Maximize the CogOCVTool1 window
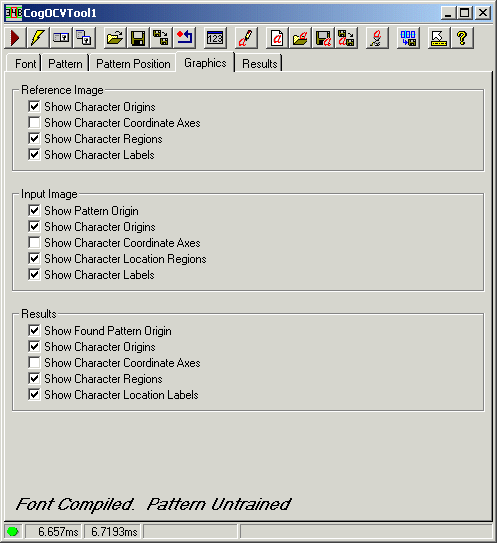This screenshot has height=543, width=497. coord(464,13)
